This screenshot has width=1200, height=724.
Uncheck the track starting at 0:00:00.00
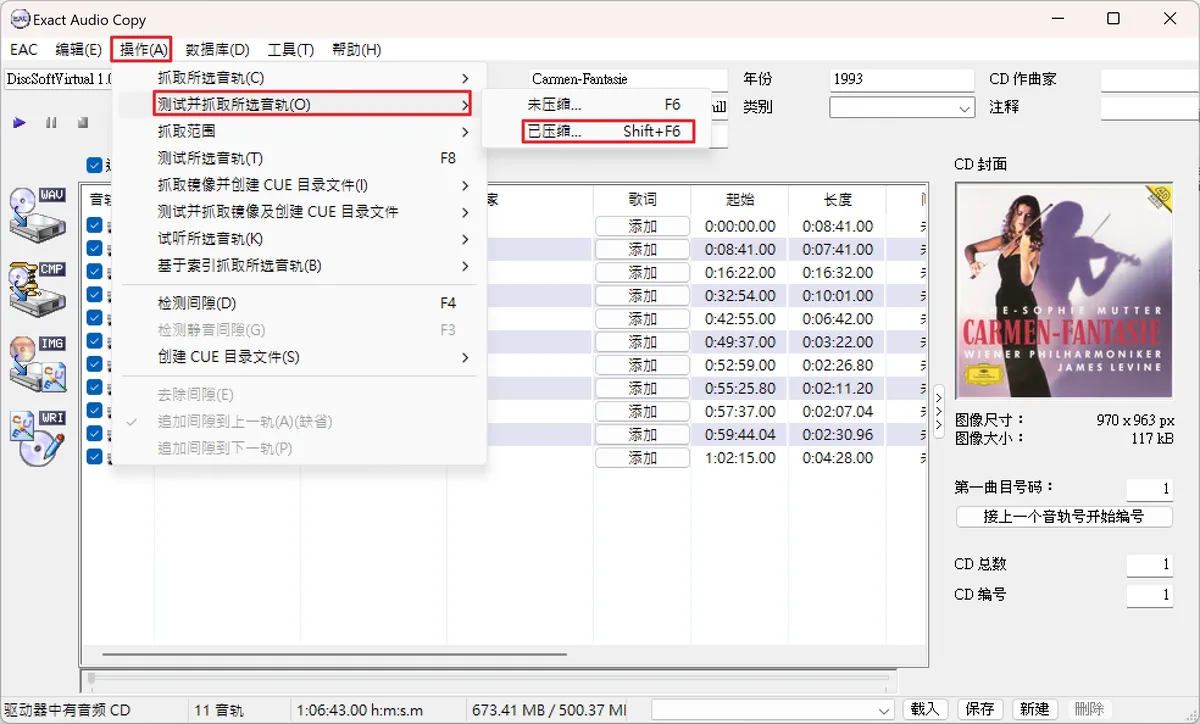(x=94, y=226)
